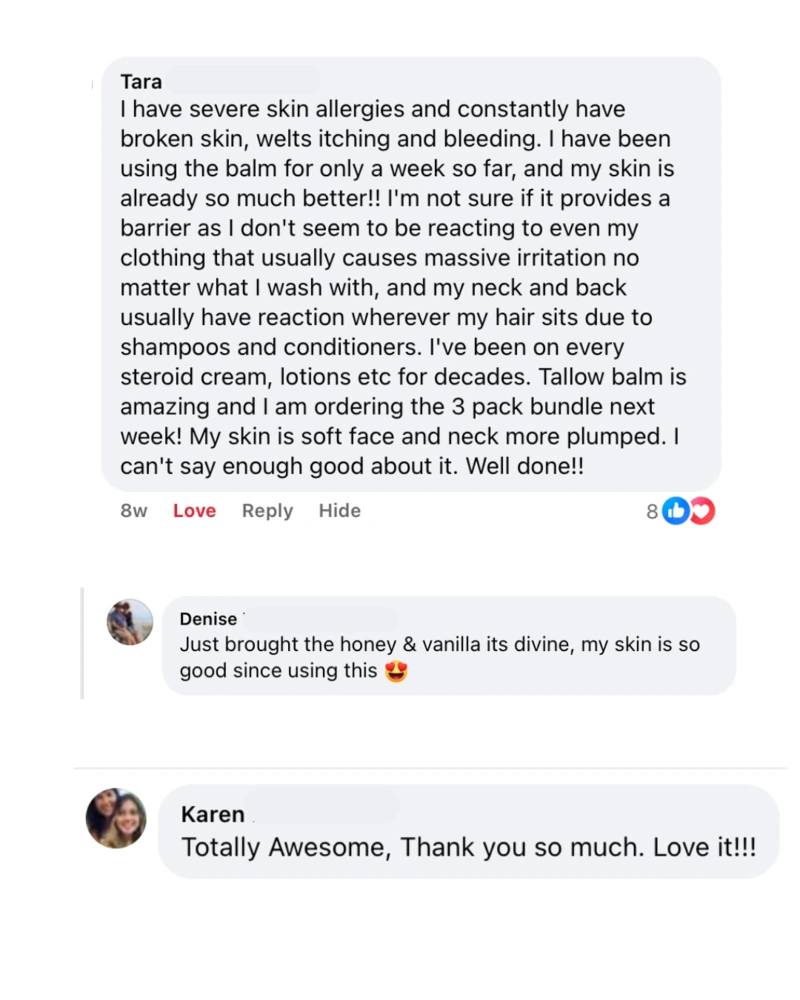Open Tara's profile by clicking her name
800x1000 pixels.
pos(140,81)
